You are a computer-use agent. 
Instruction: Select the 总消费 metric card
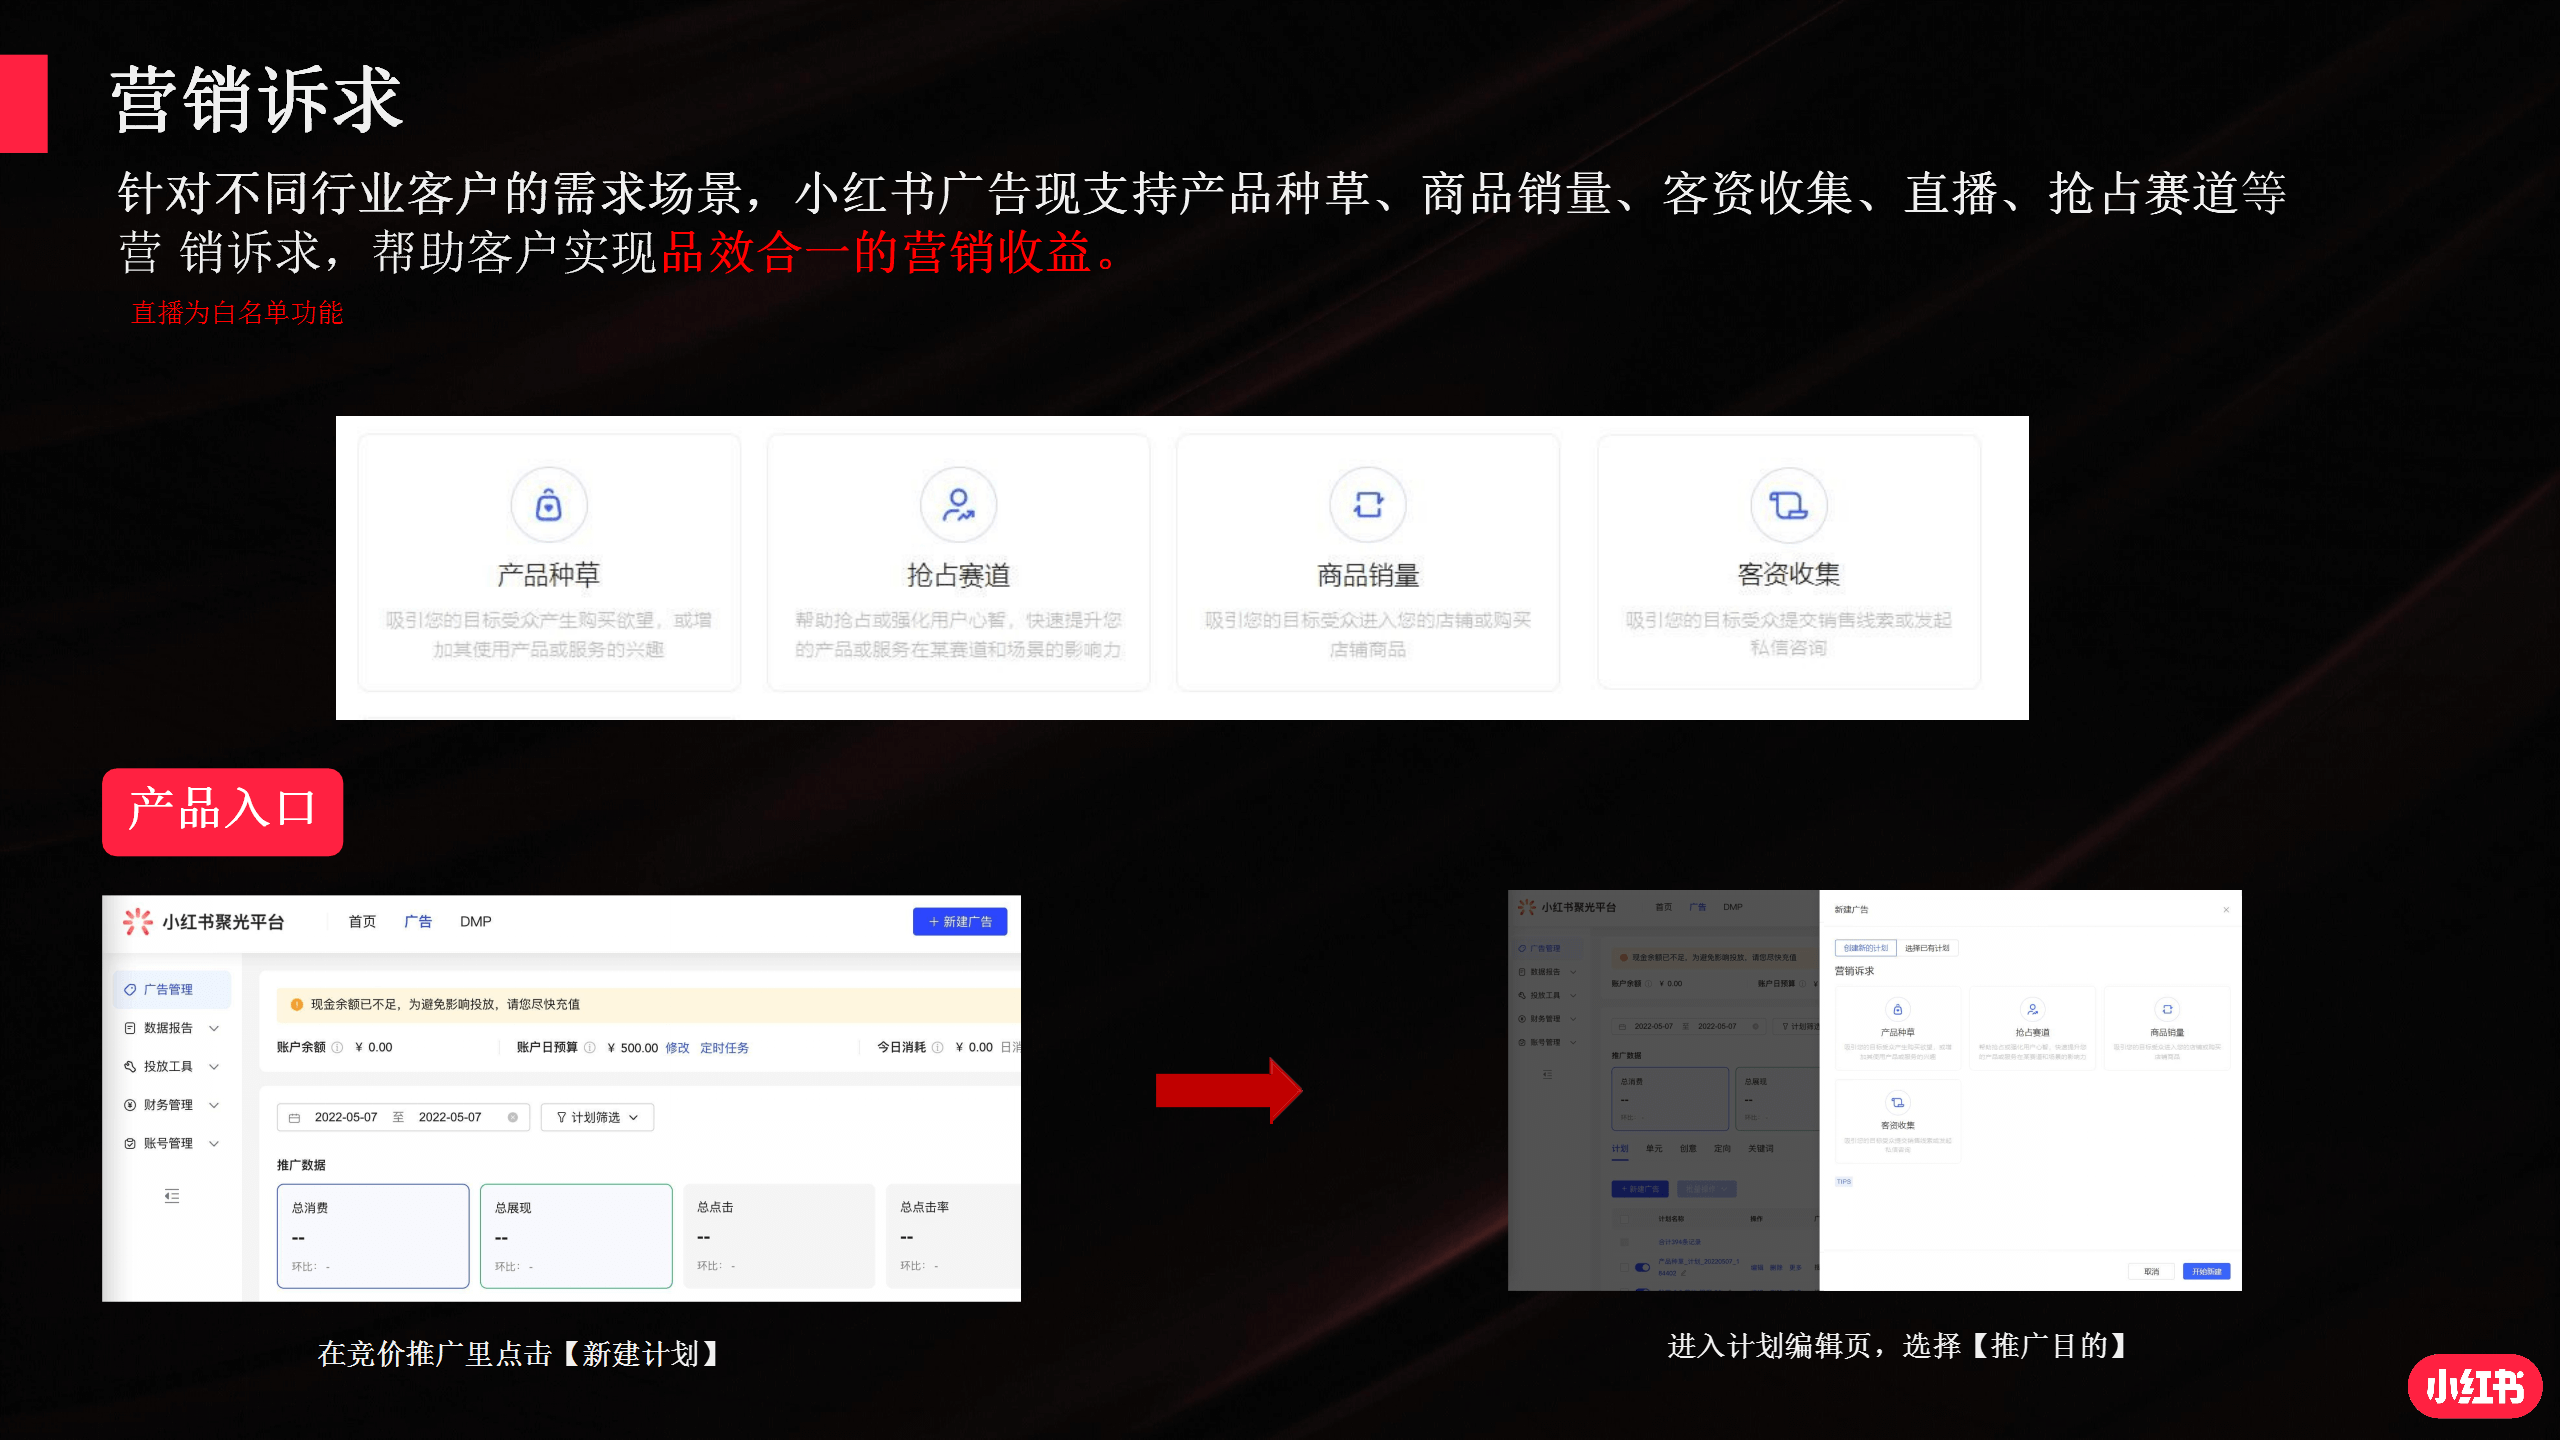pos(373,1236)
